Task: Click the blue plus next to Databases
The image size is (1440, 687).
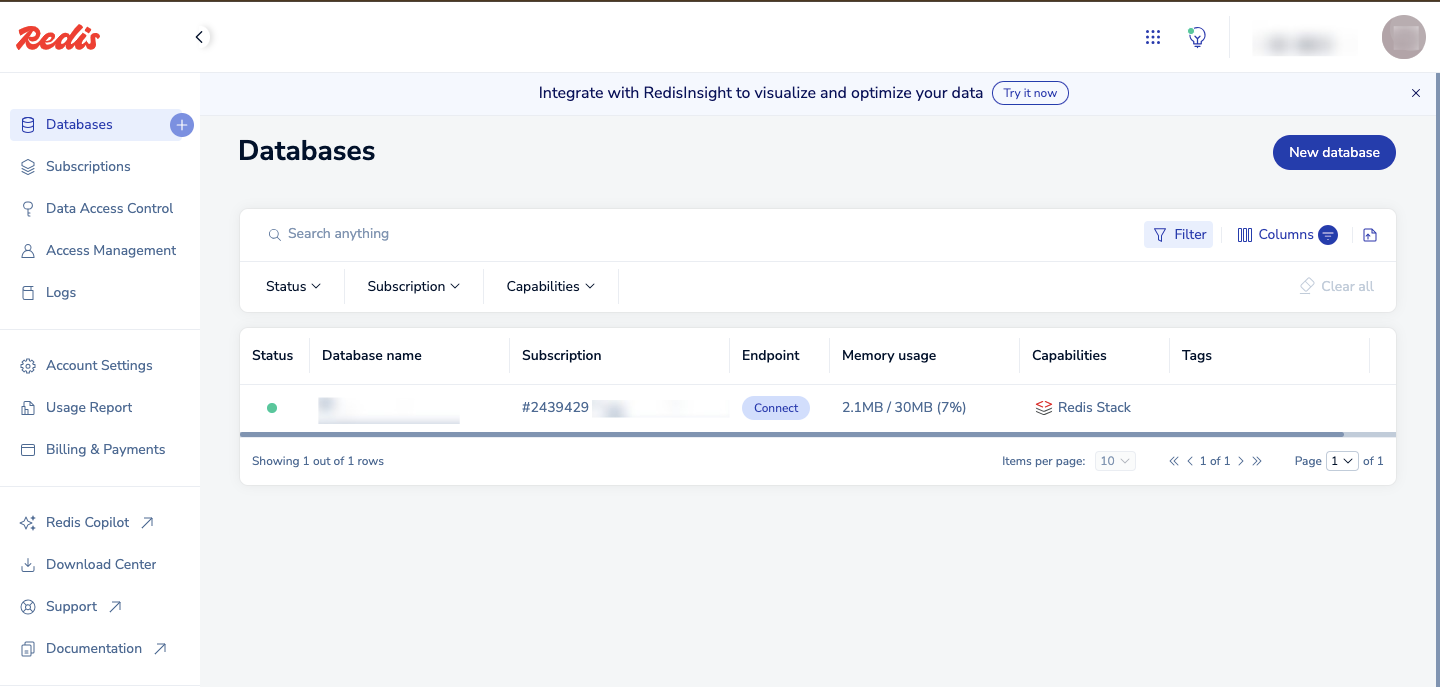Action: point(181,124)
